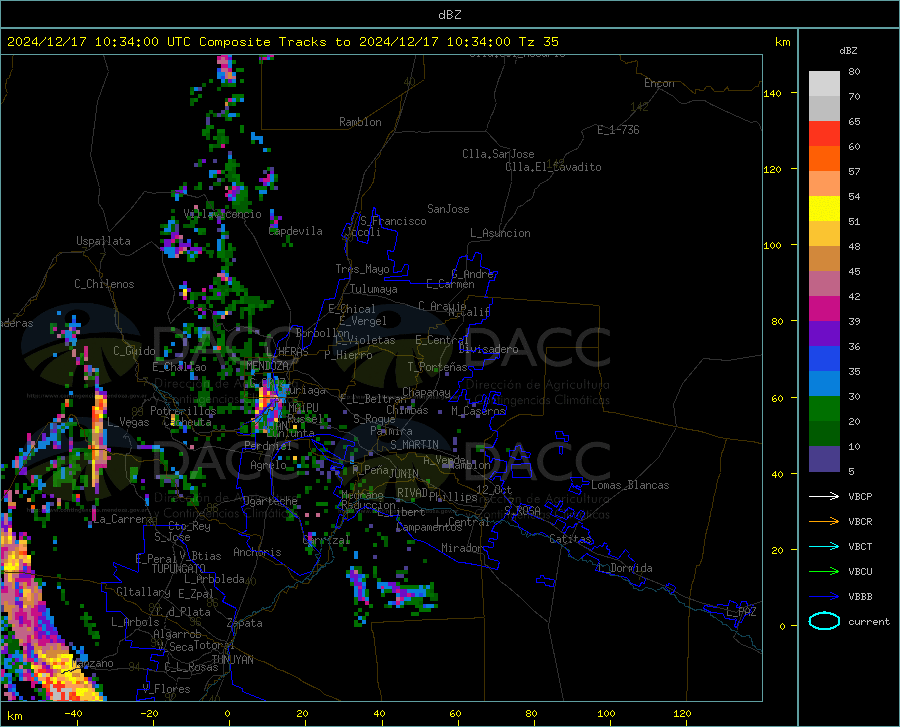Pick the magenta 39 dBZ color swatch
900x727 pixels.
824,309
